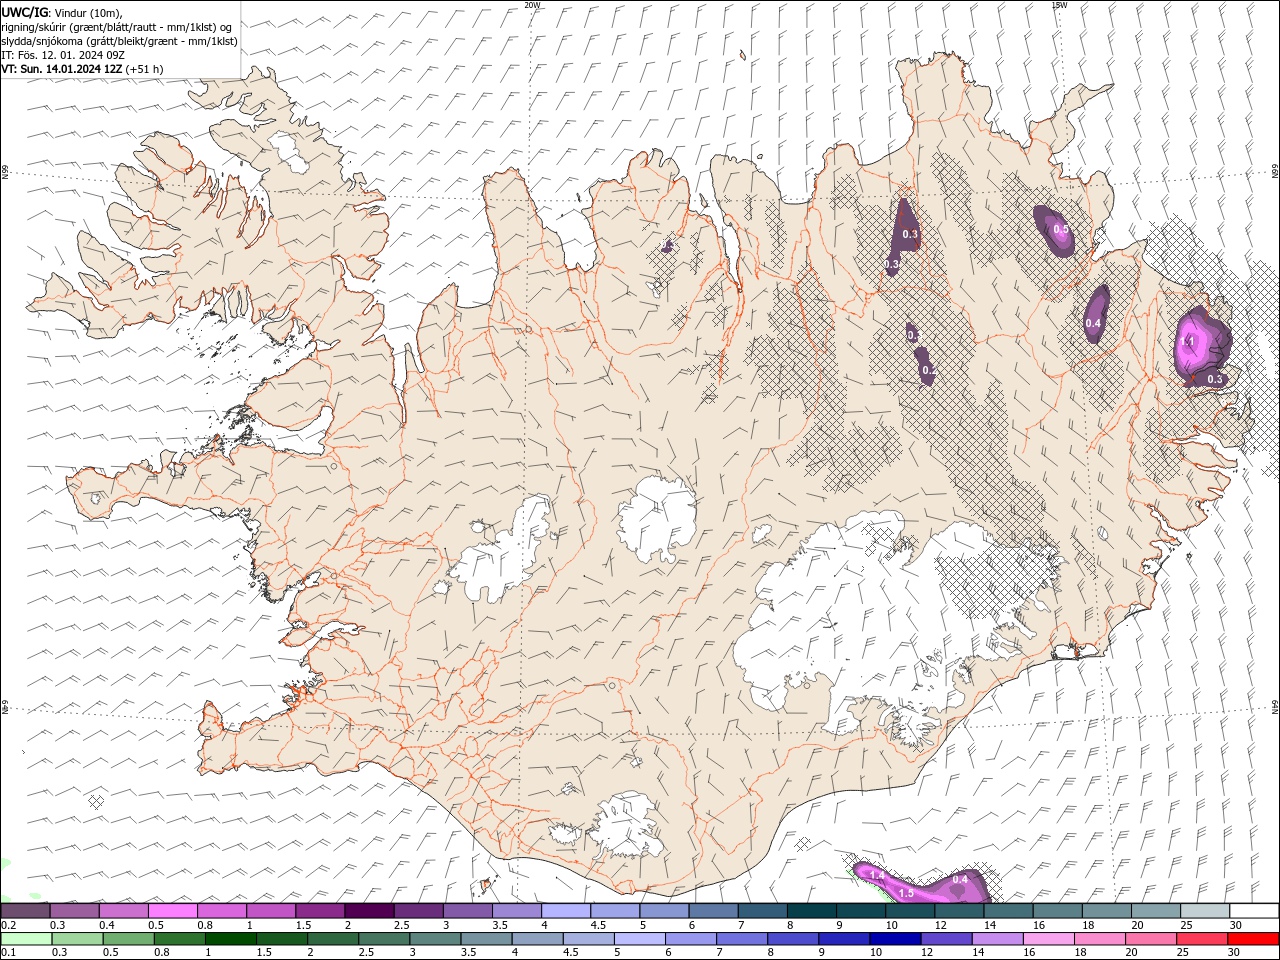Pick the 12 swatch in snow scale
This screenshot has height=960, width=1280.
tap(960, 911)
